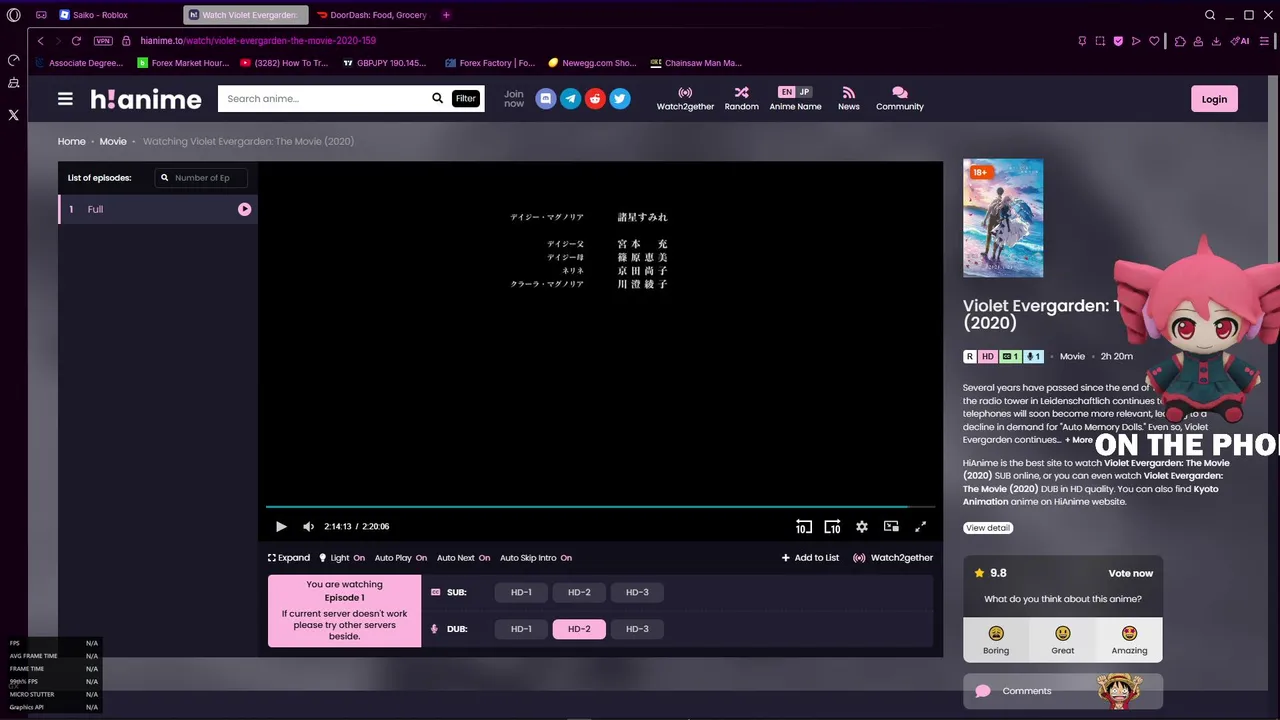The width and height of the screenshot is (1280, 720).
Task: Open the hamburger site menu
Action: click(65, 99)
